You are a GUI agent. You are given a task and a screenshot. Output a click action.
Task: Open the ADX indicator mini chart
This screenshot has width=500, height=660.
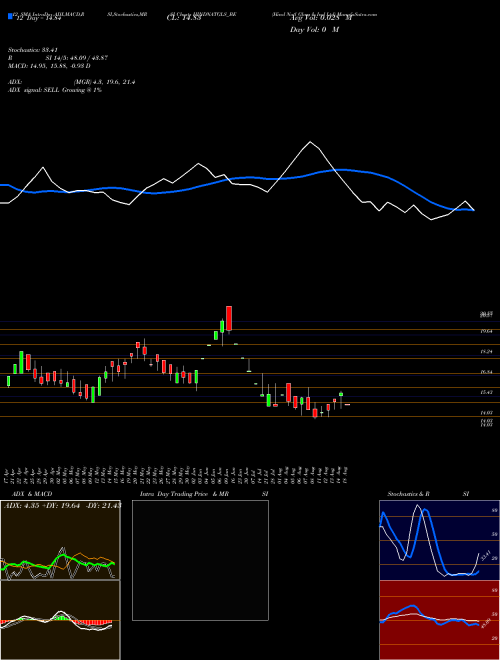click(60, 540)
